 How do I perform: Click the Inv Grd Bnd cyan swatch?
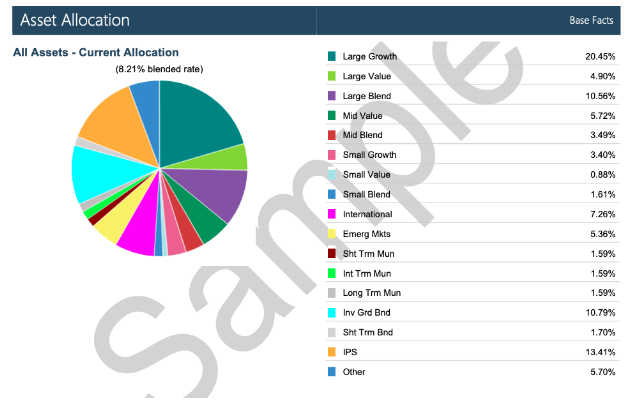(332, 313)
